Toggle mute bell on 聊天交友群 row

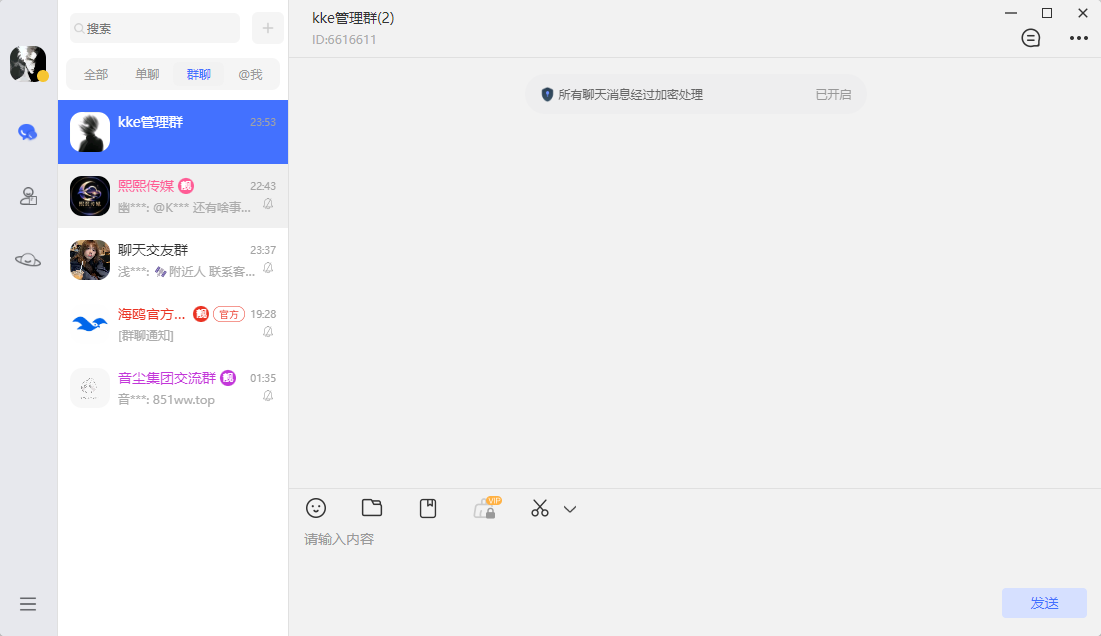(x=268, y=268)
